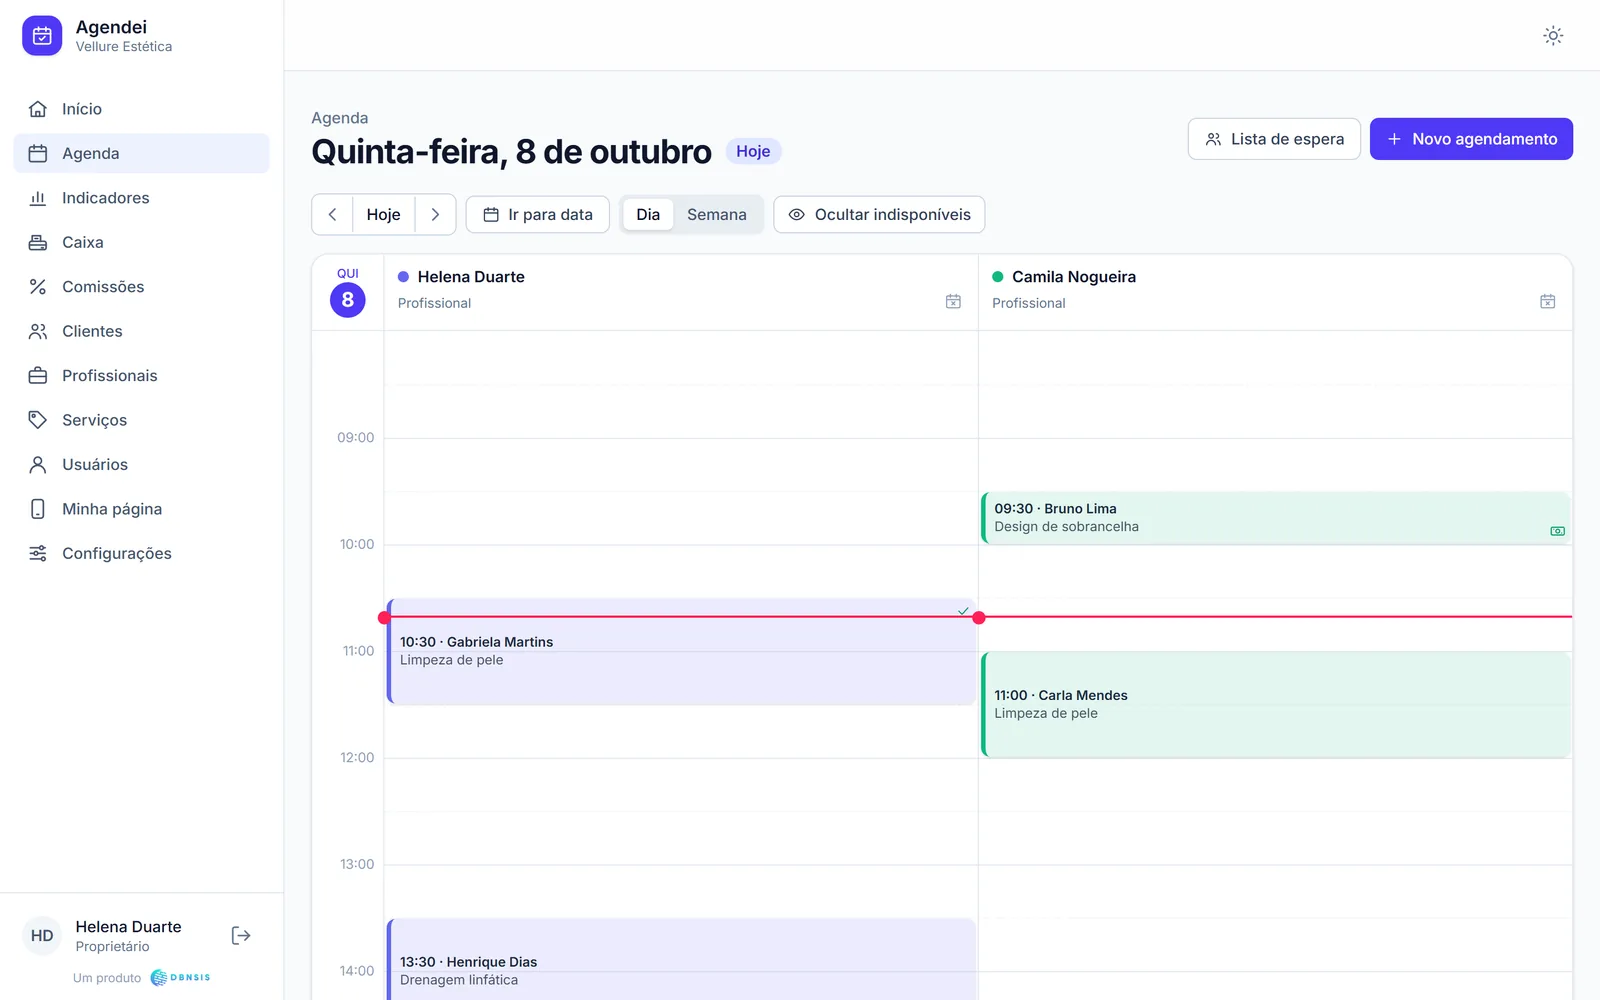The image size is (1600, 1000).
Task: Open Configurações settings page
Action: (x=141, y=554)
